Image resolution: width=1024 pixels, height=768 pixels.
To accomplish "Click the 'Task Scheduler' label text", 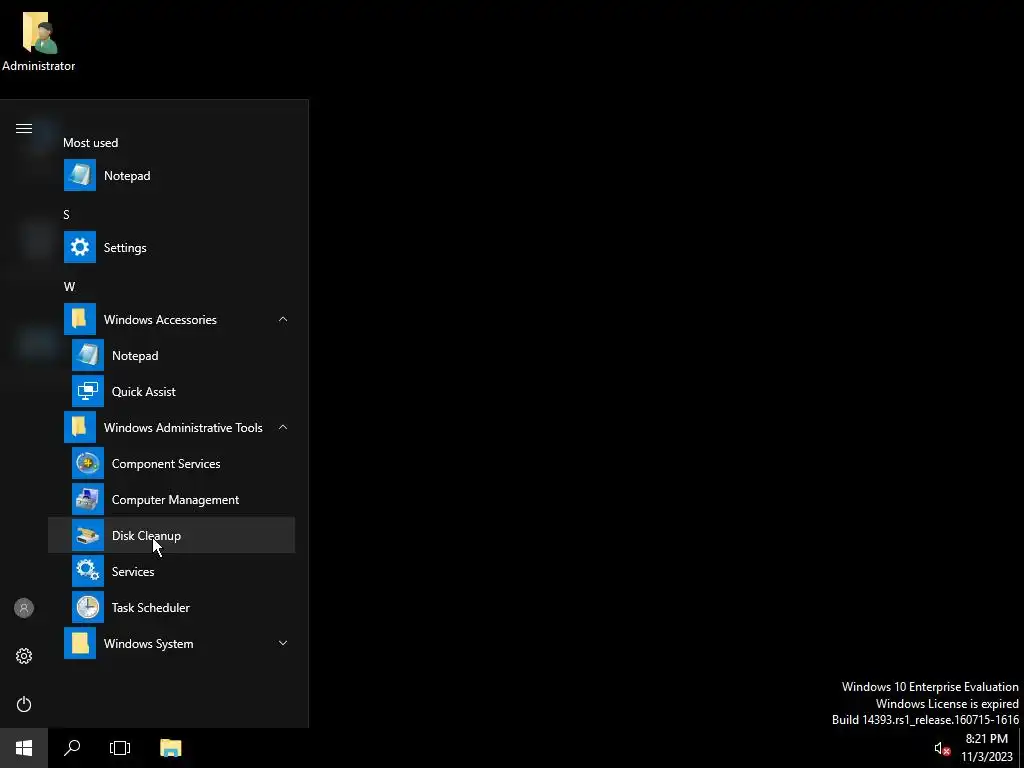I will coord(151,607).
